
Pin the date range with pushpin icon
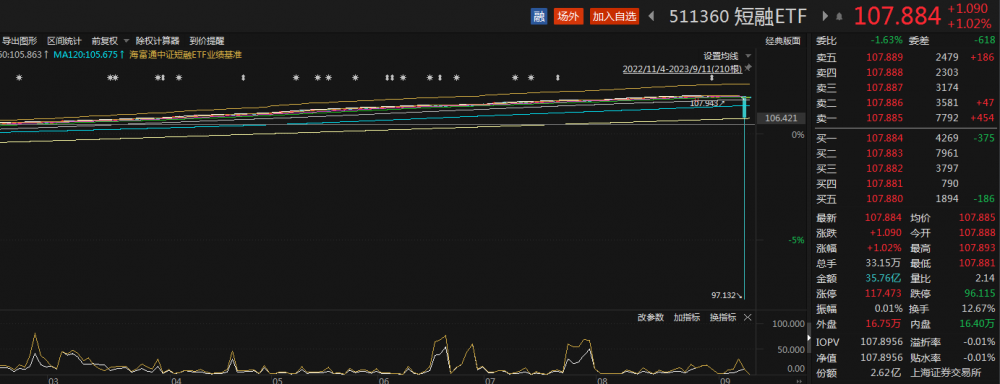(x=748, y=68)
